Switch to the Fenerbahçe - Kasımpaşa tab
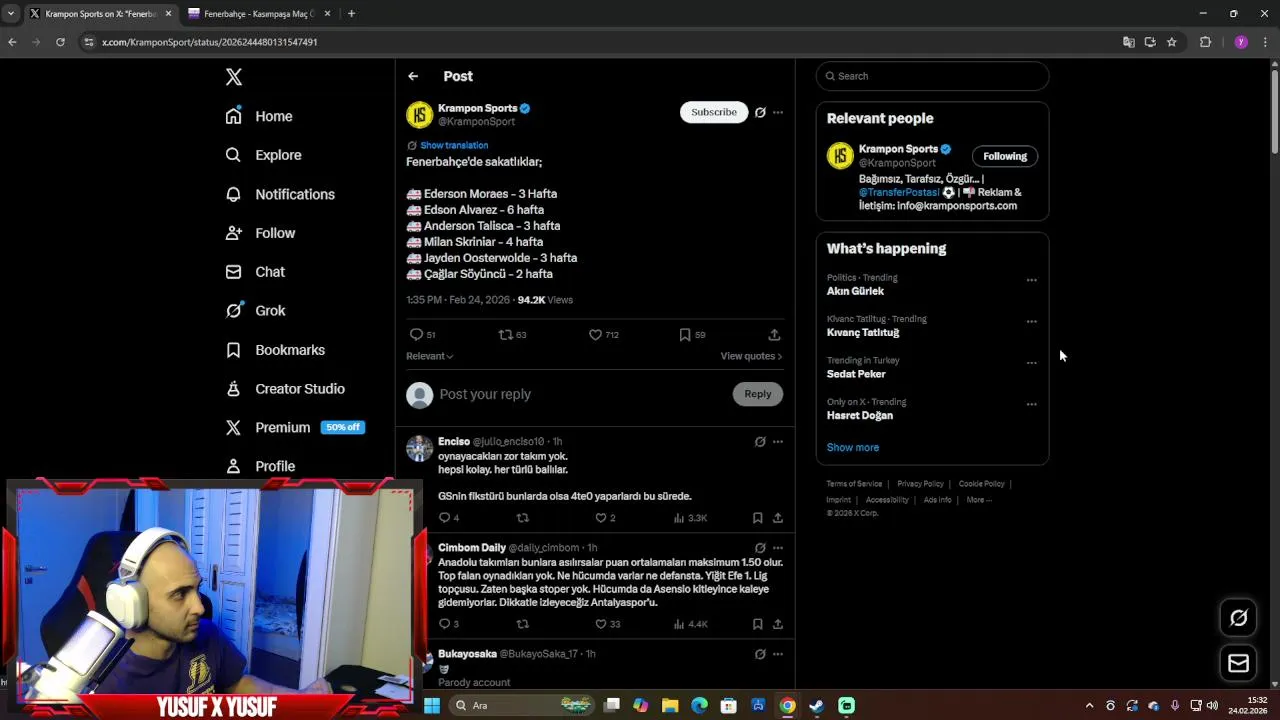This screenshot has width=1280, height=720. click(x=259, y=14)
